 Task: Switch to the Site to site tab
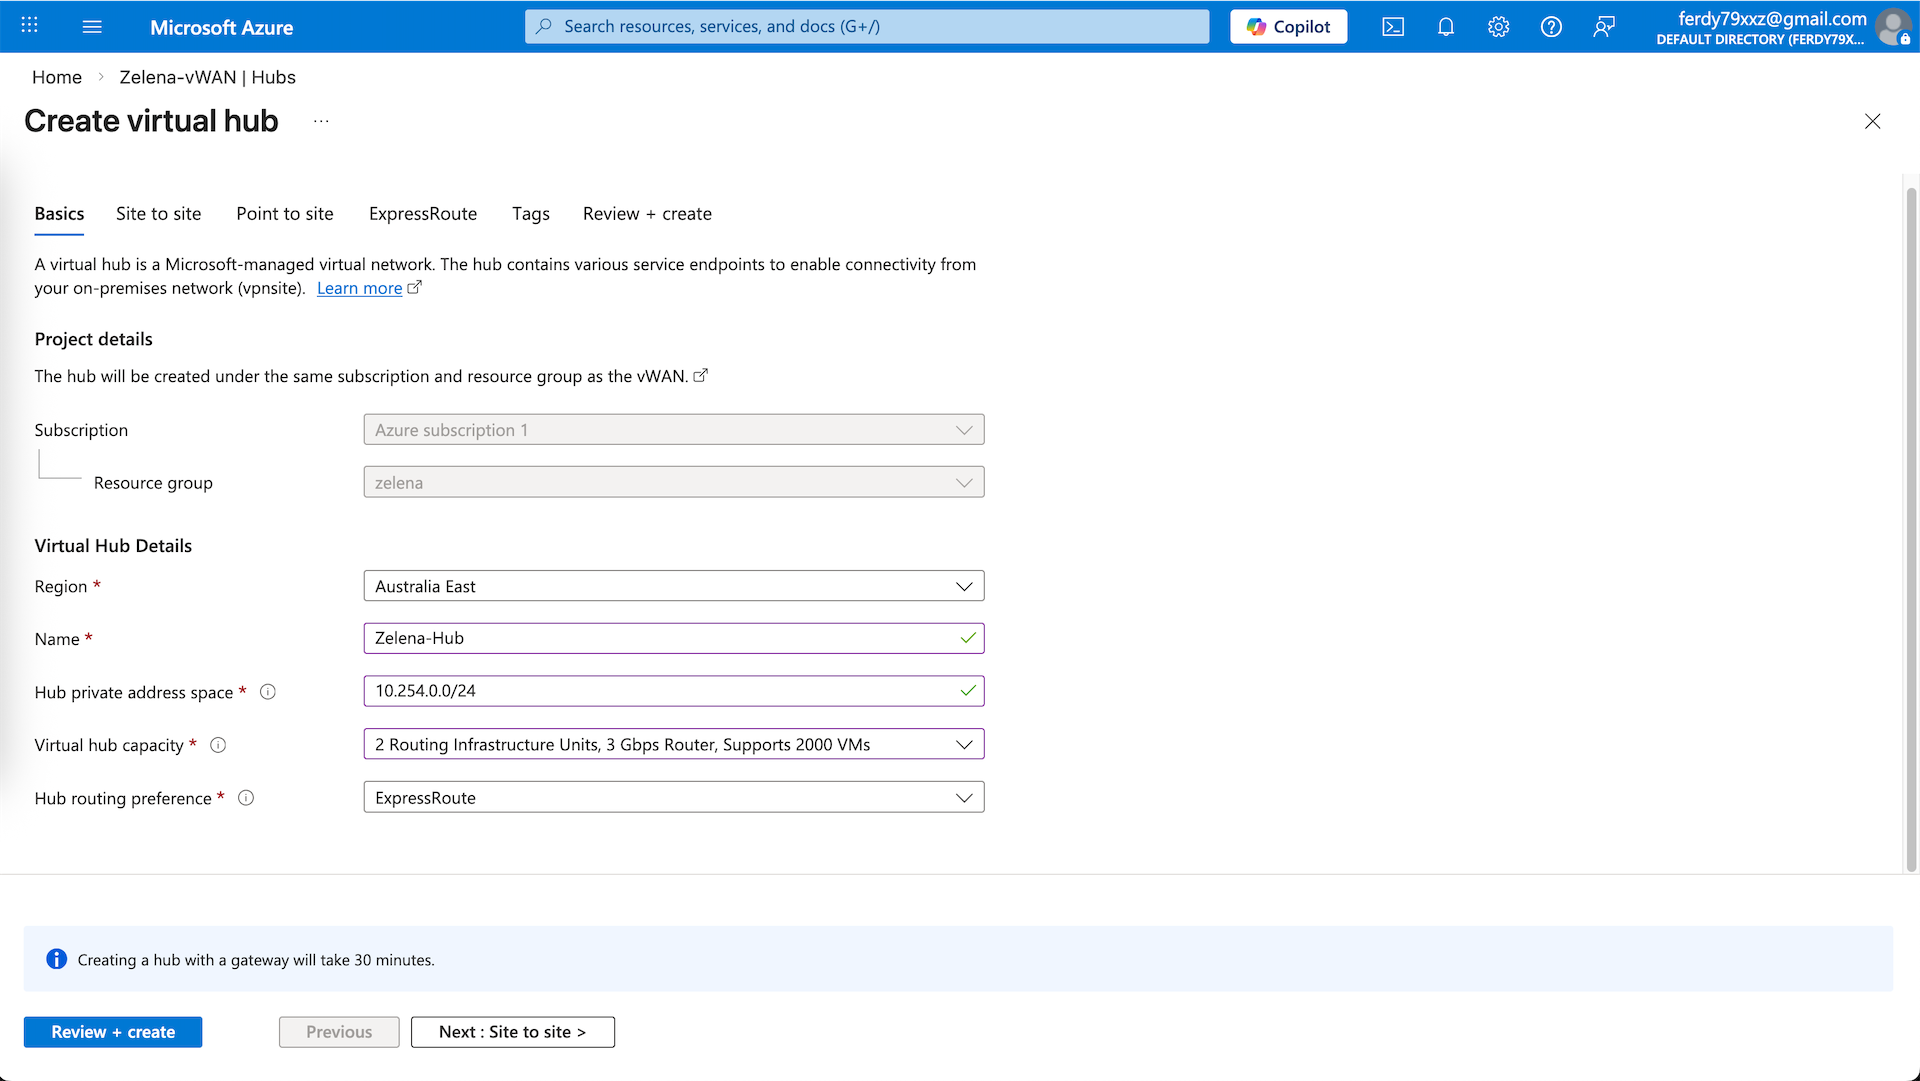click(158, 214)
